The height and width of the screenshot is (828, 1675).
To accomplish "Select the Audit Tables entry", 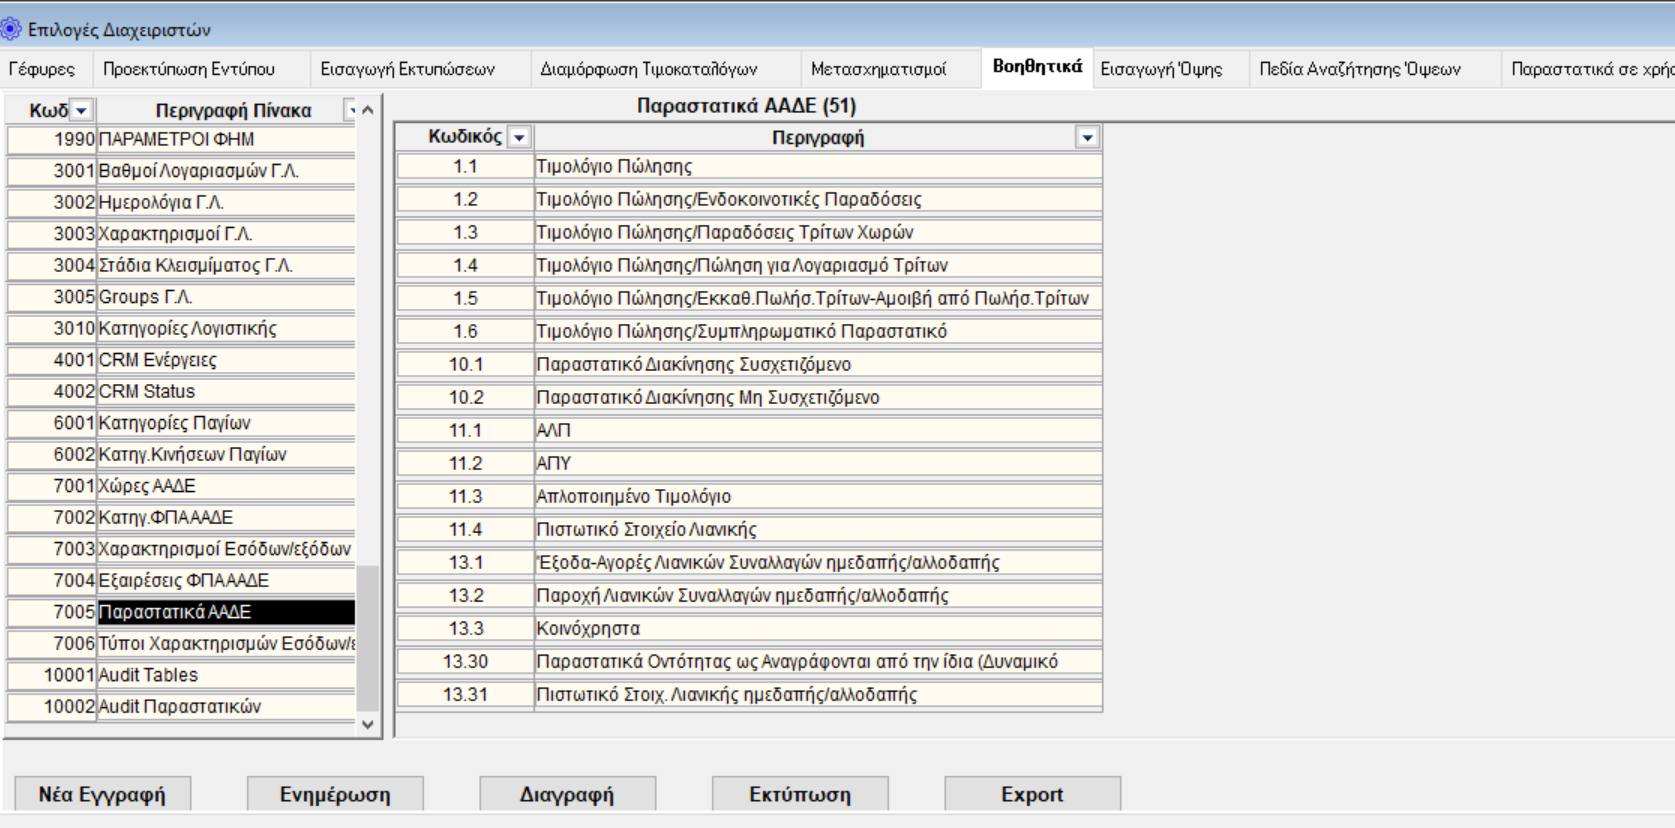I will point(225,675).
